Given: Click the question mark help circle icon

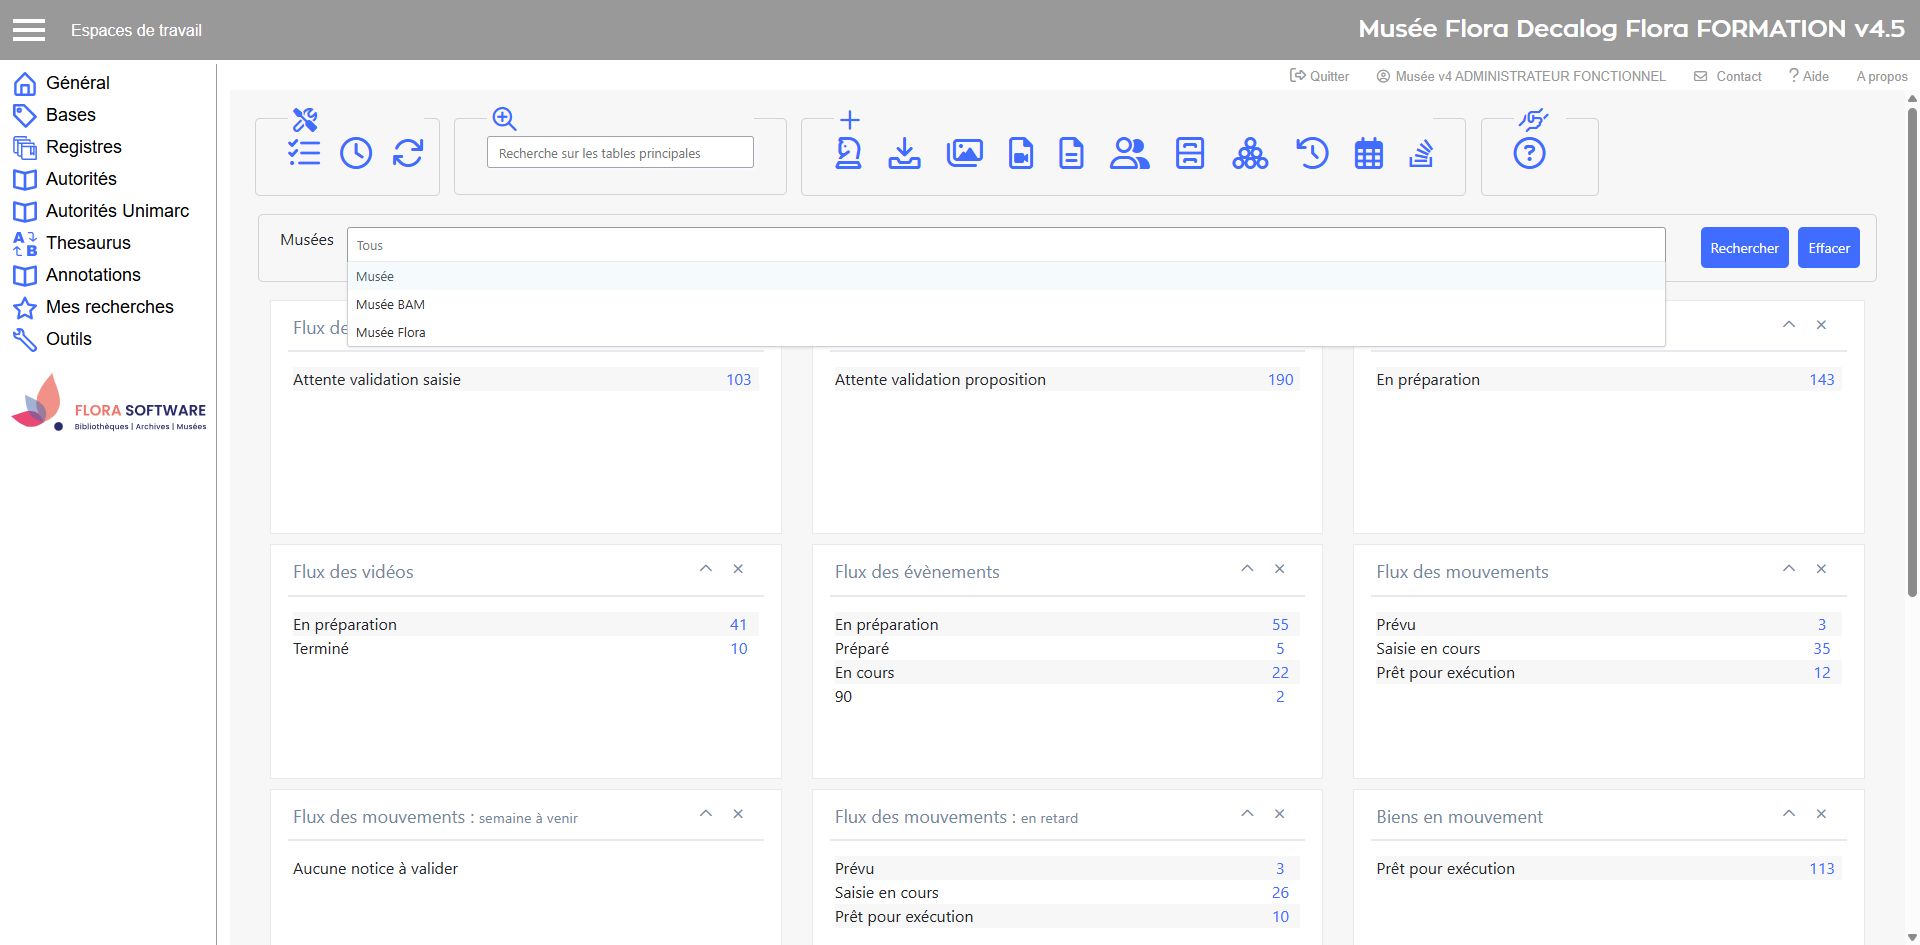Looking at the screenshot, I should point(1529,154).
